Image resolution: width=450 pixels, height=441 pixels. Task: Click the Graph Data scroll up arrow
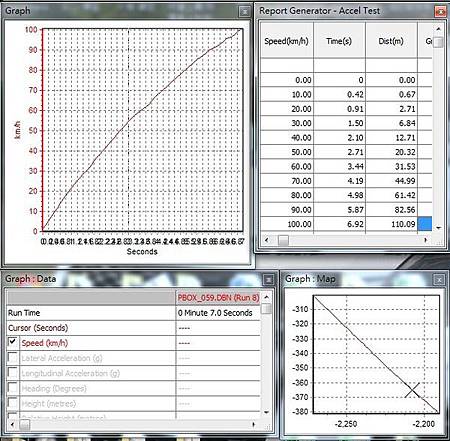(266, 296)
